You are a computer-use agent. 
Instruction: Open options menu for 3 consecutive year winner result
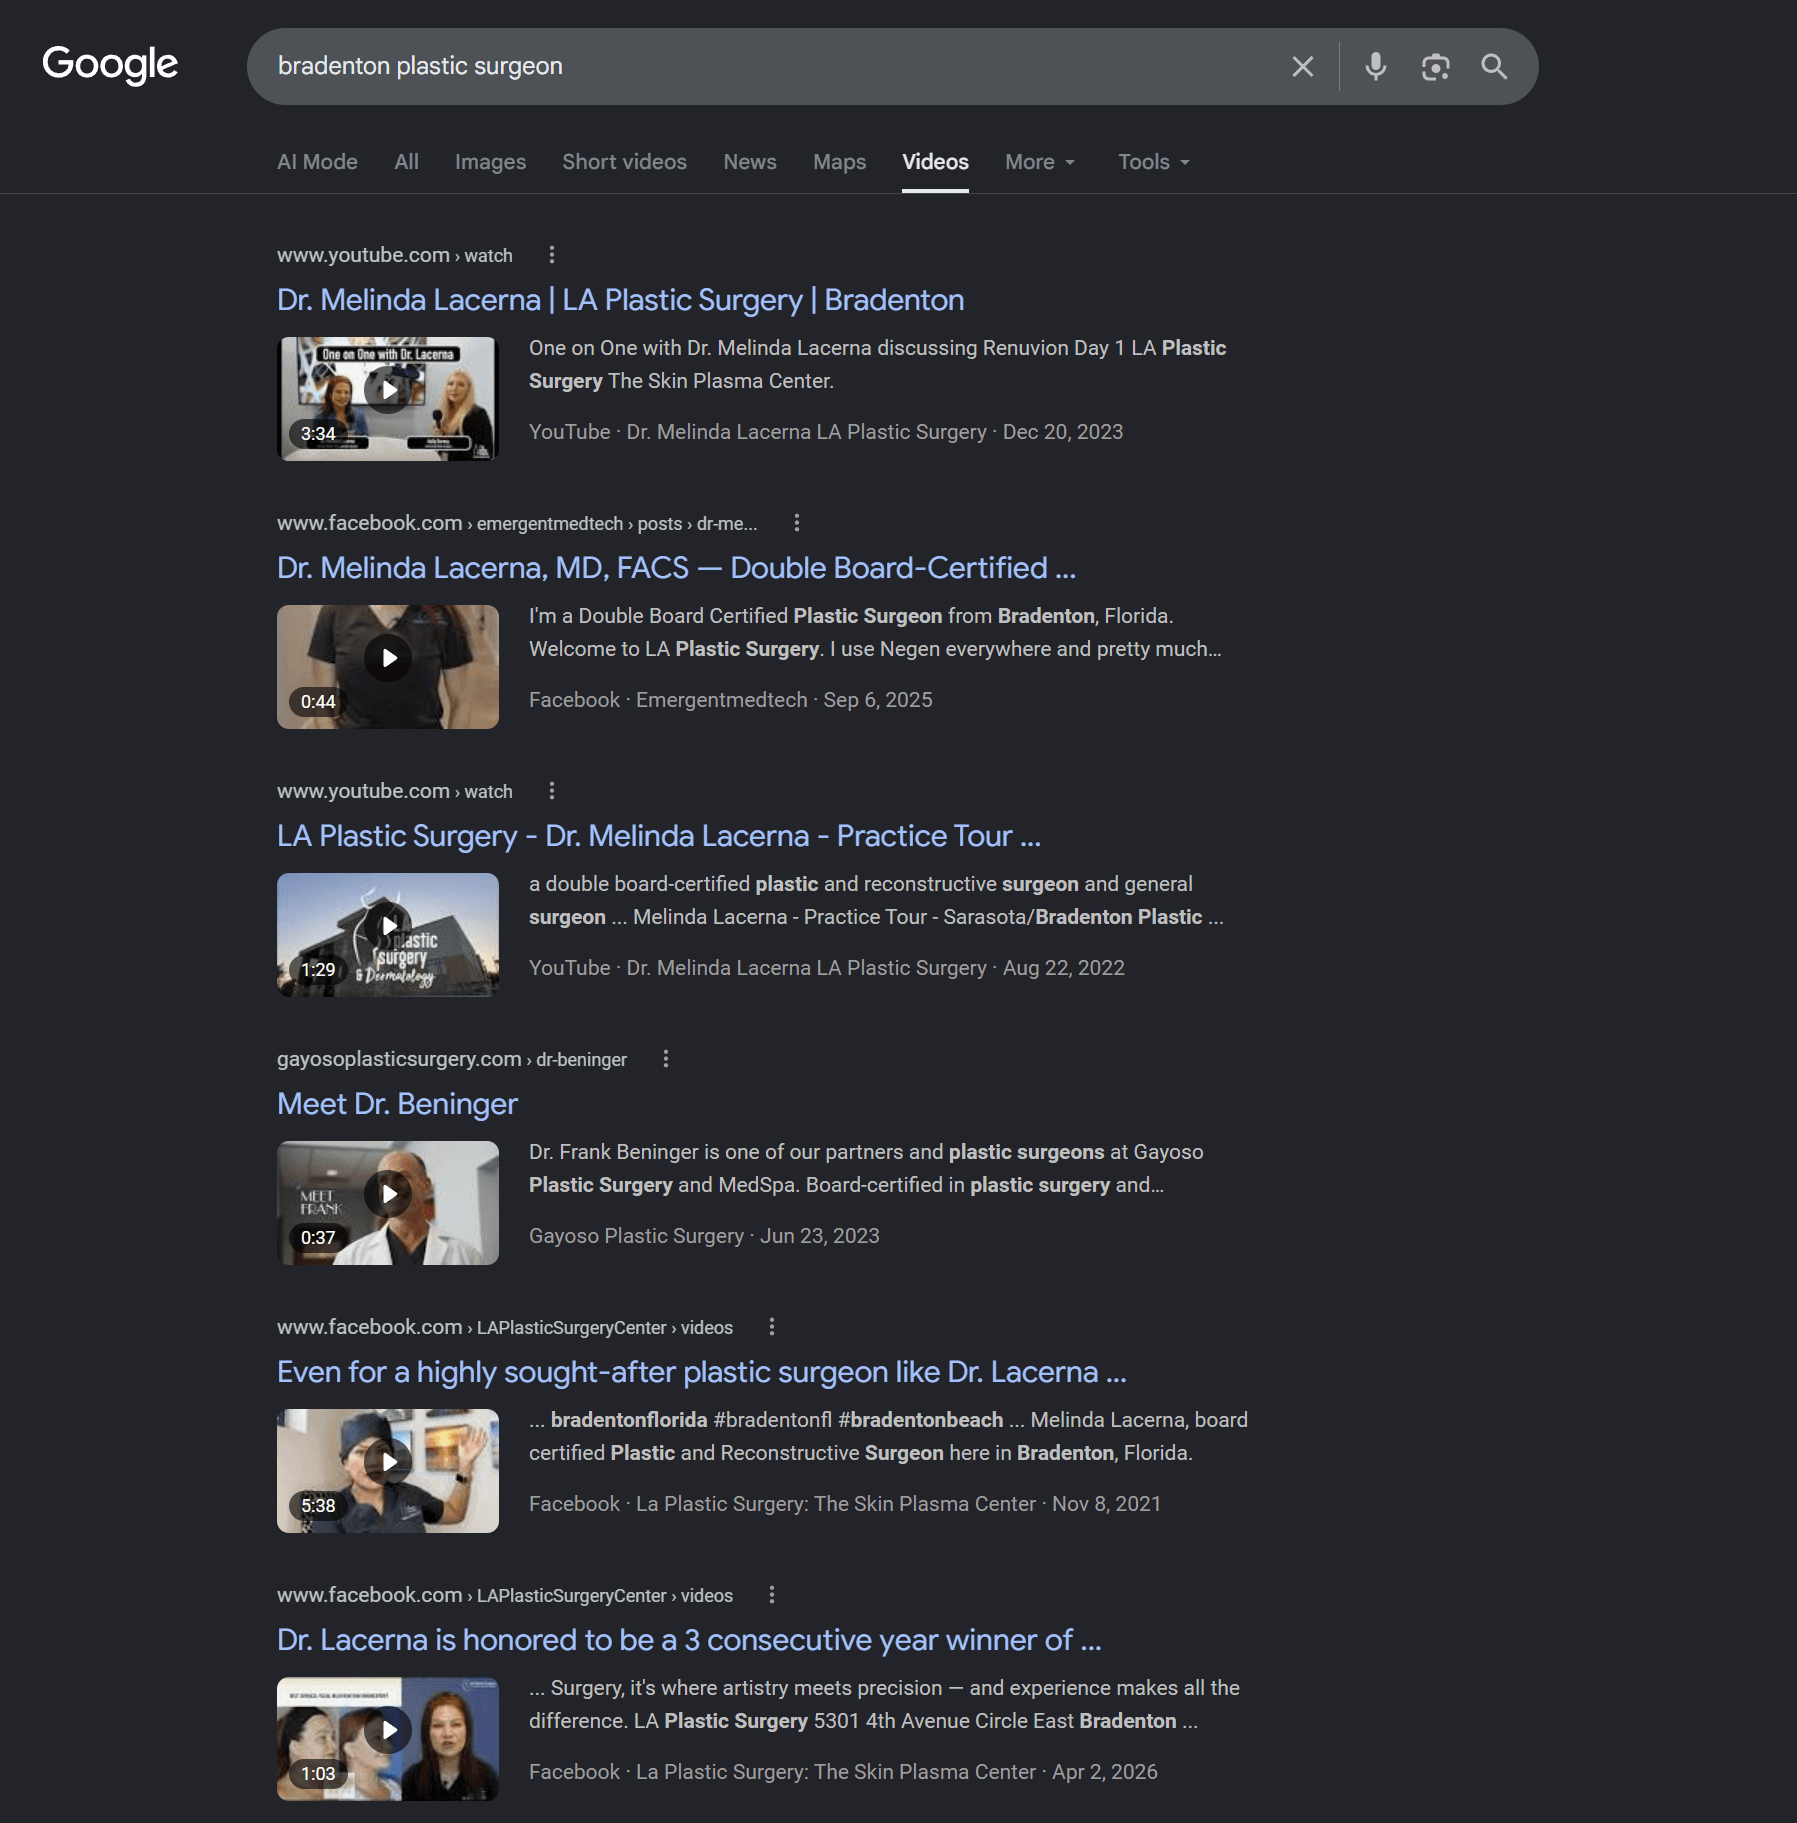(772, 1595)
